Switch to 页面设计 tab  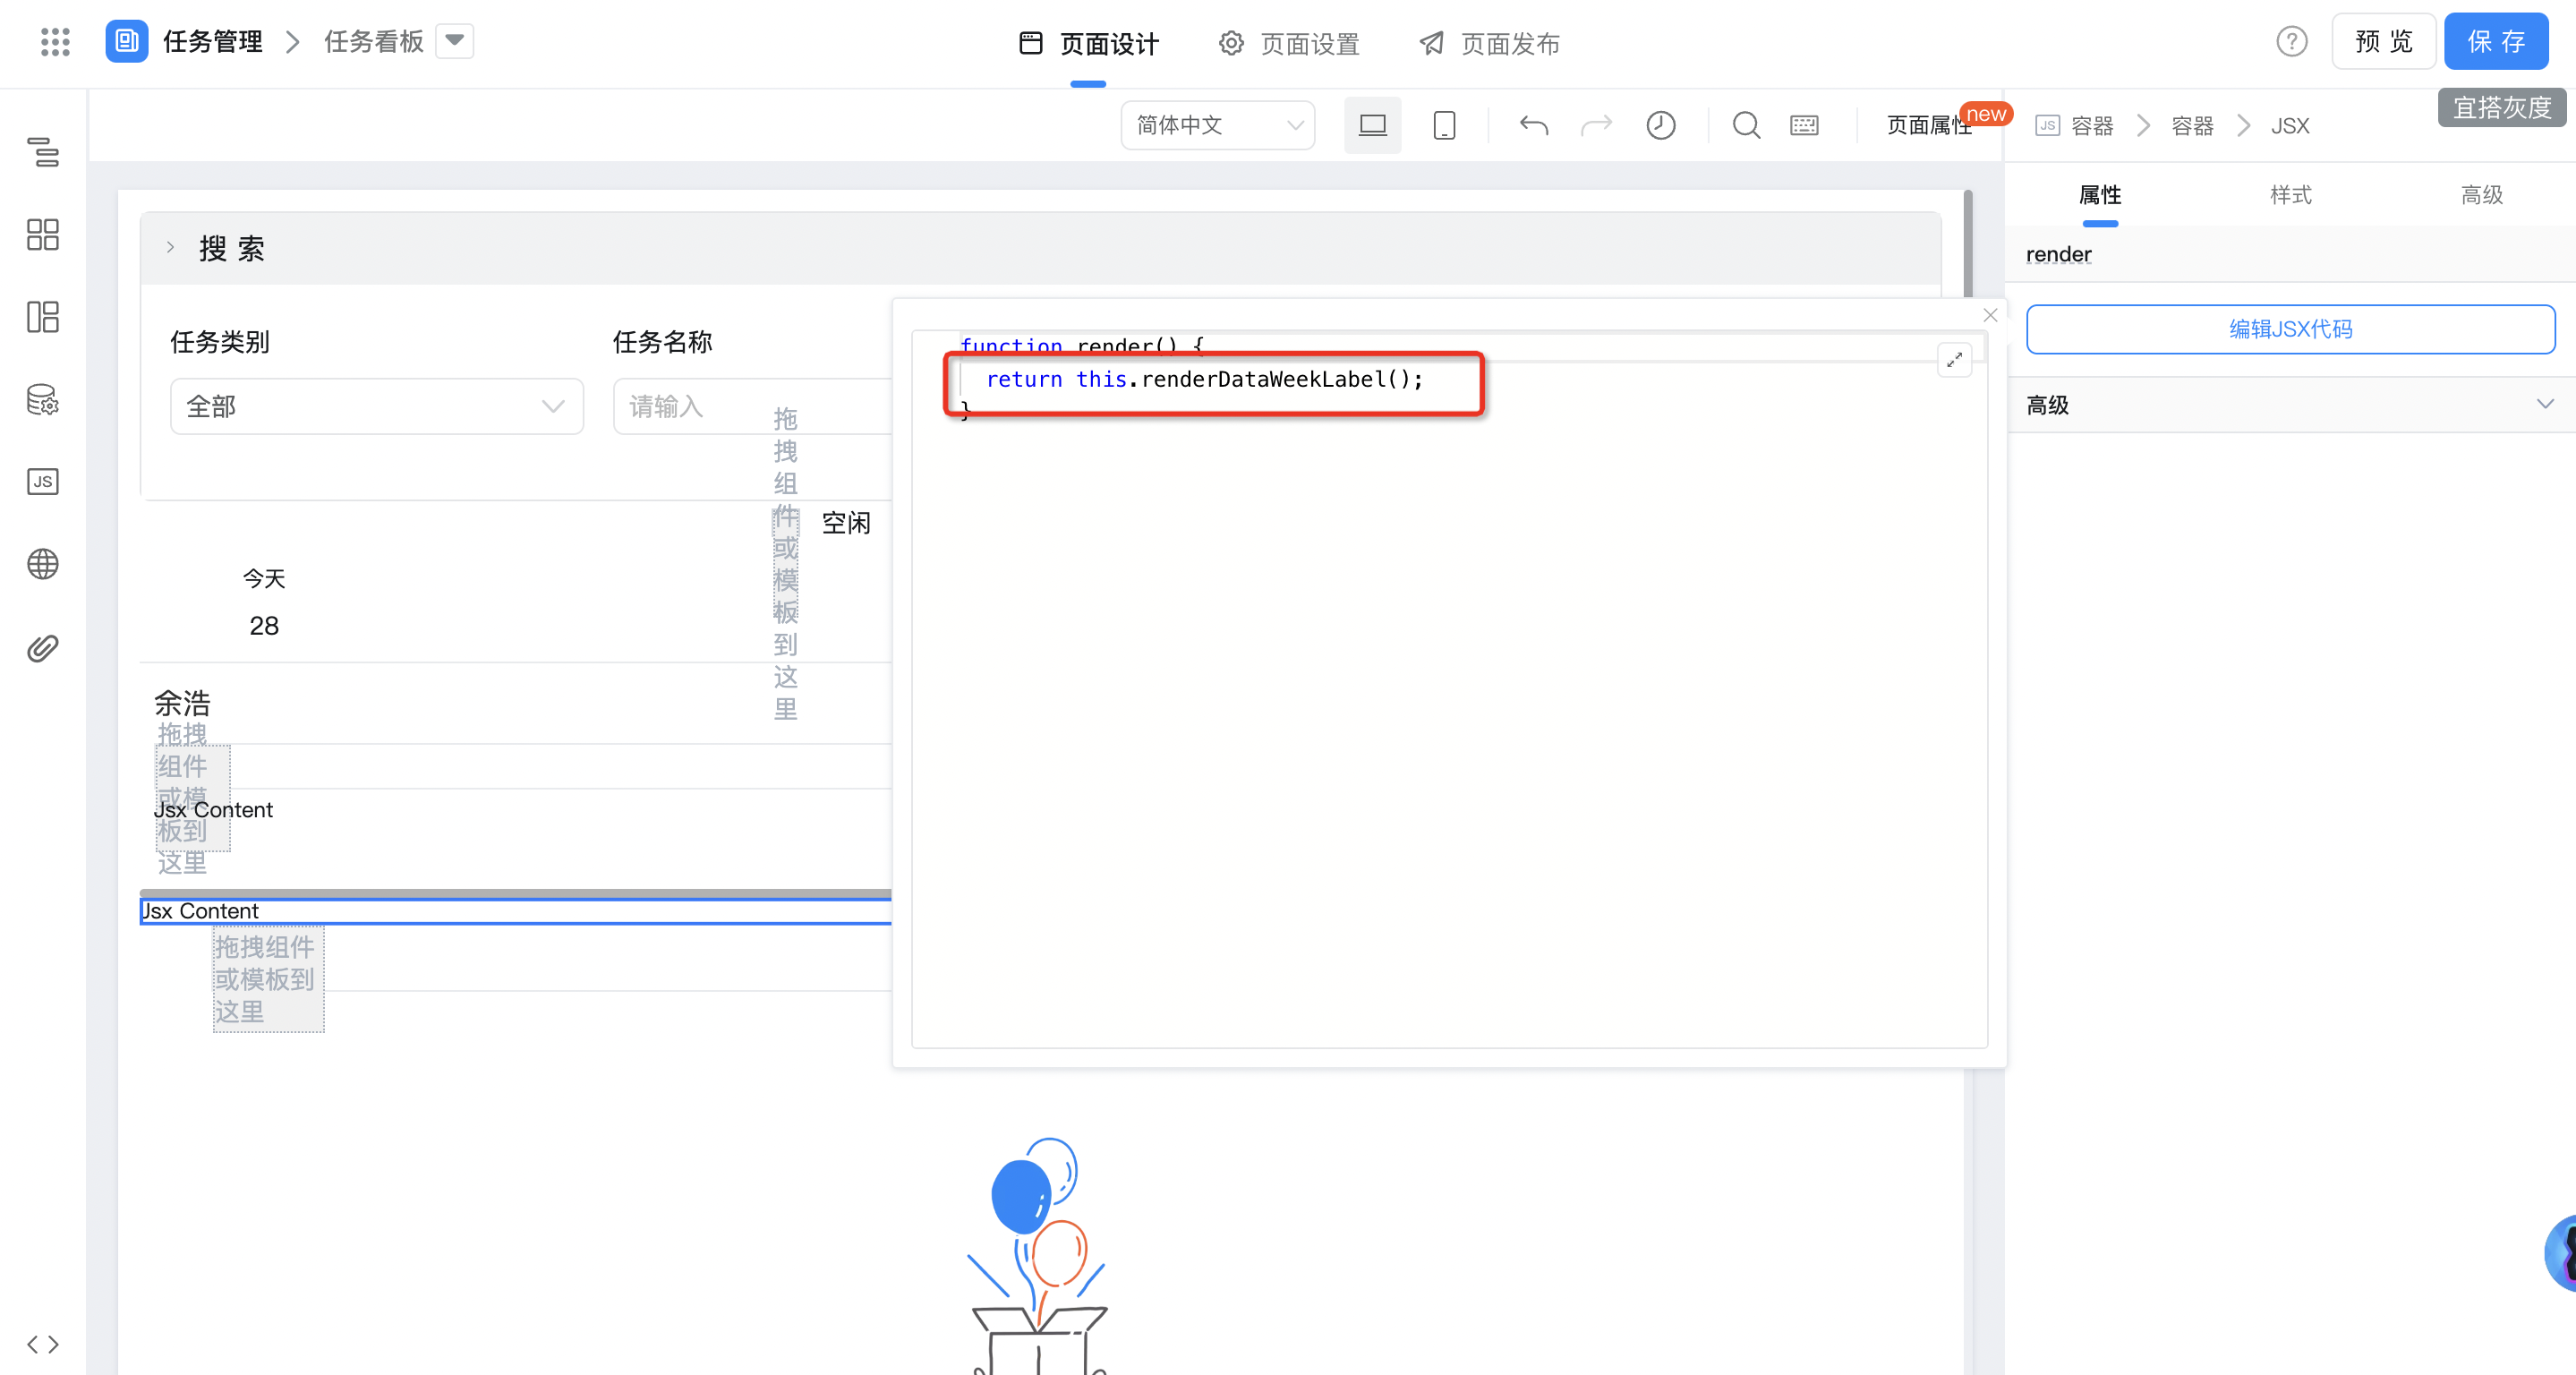click(x=1089, y=43)
